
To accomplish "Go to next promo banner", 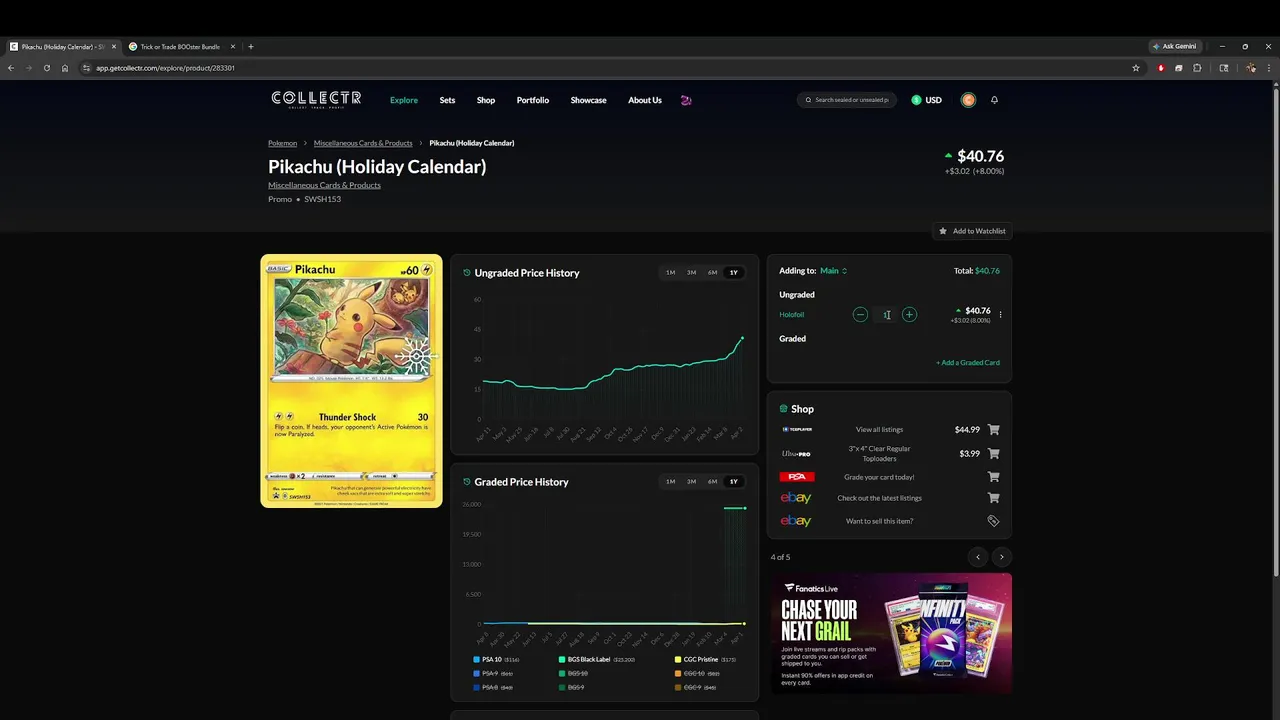I will (1001, 557).
